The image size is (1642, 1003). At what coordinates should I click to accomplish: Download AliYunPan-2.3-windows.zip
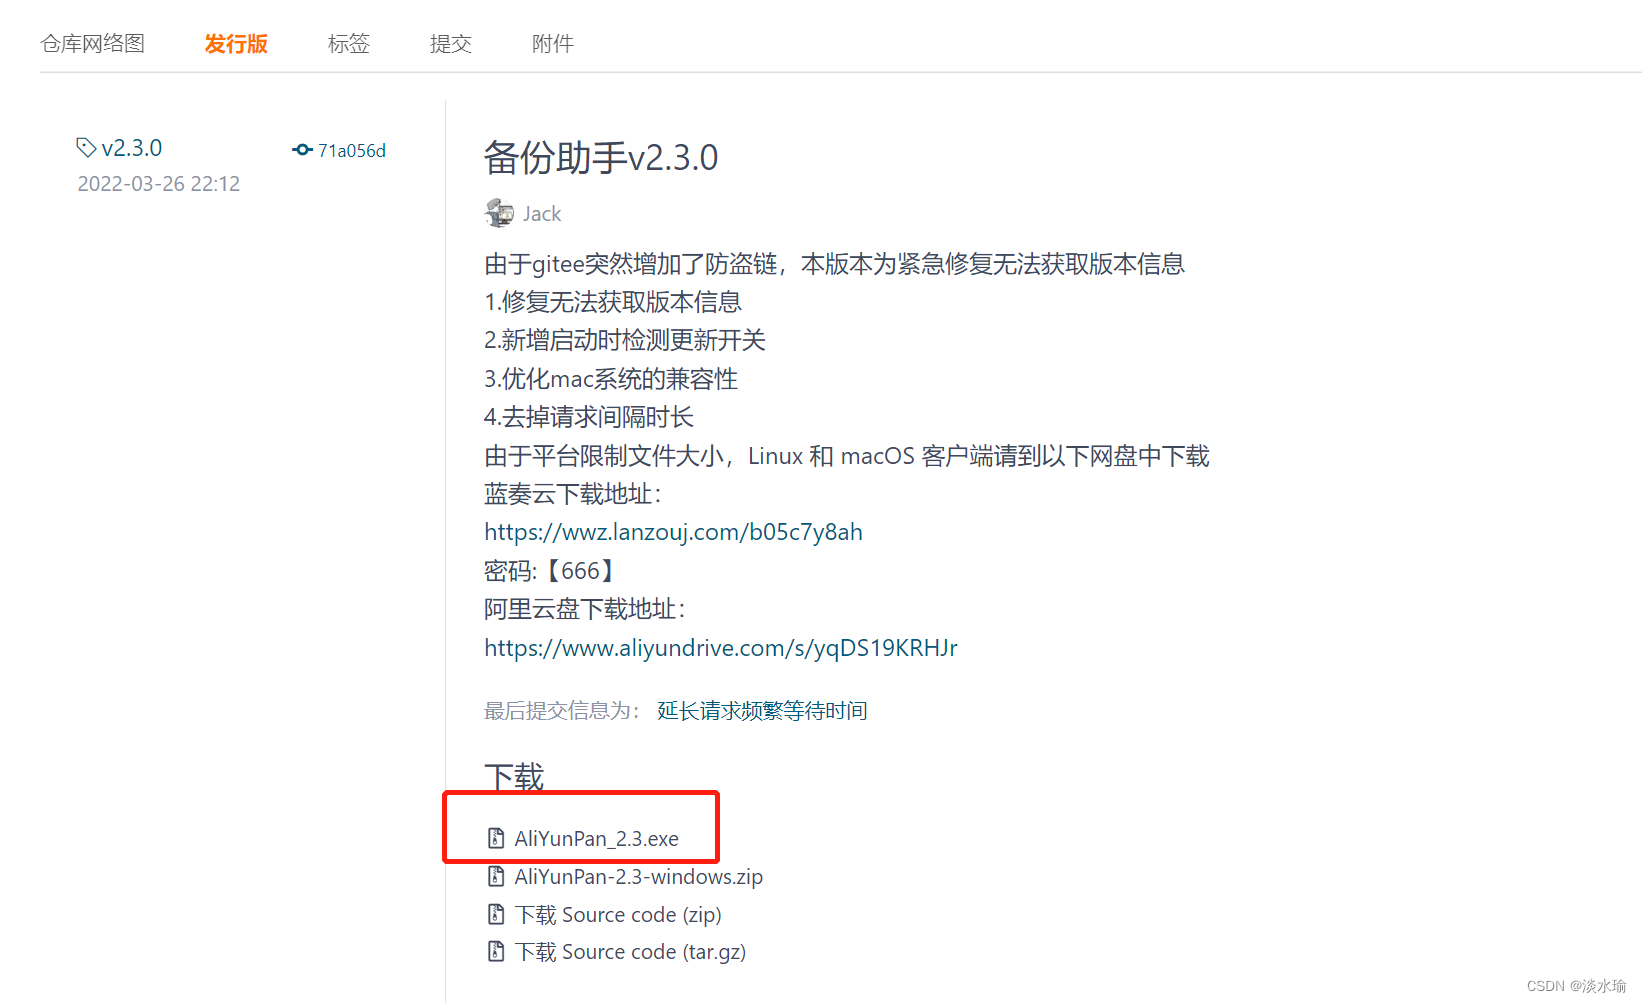(639, 877)
